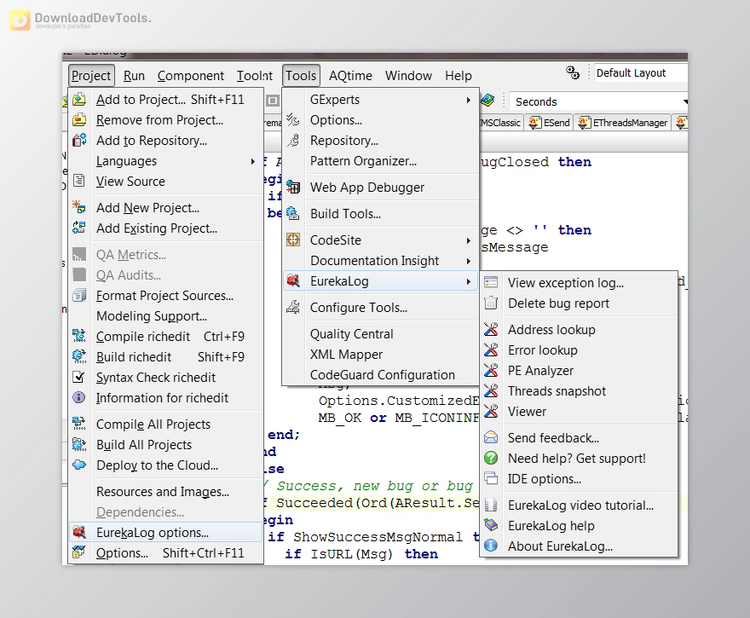
Task: Click the Address lookup tool icon
Action: click(x=491, y=329)
